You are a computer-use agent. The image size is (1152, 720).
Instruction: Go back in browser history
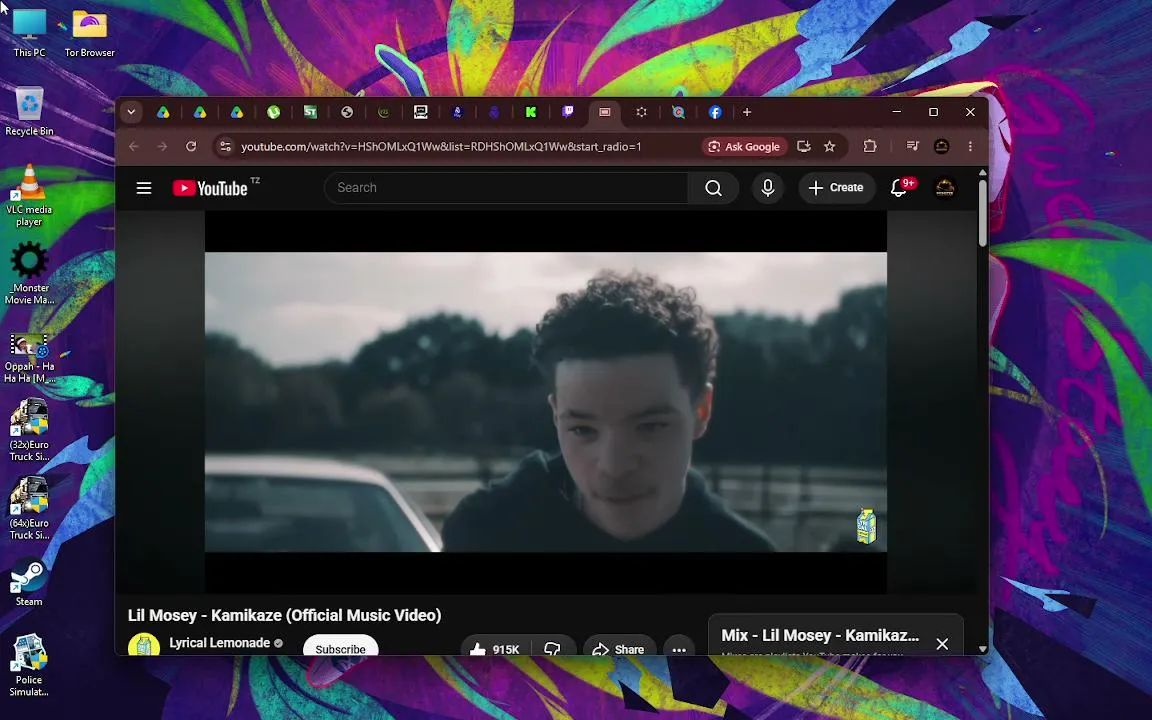pos(134,146)
